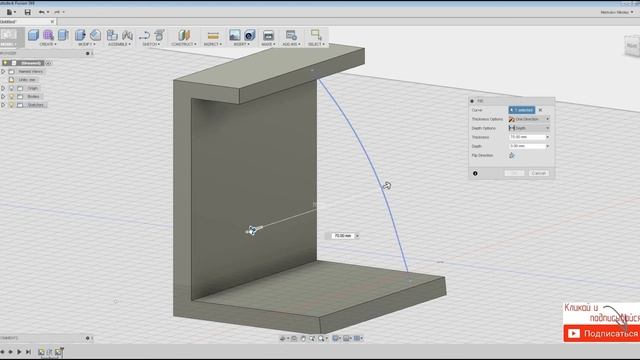Toggle visibility bulb of Bodies folder
The height and width of the screenshot is (360, 640).
[x=11, y=97]
